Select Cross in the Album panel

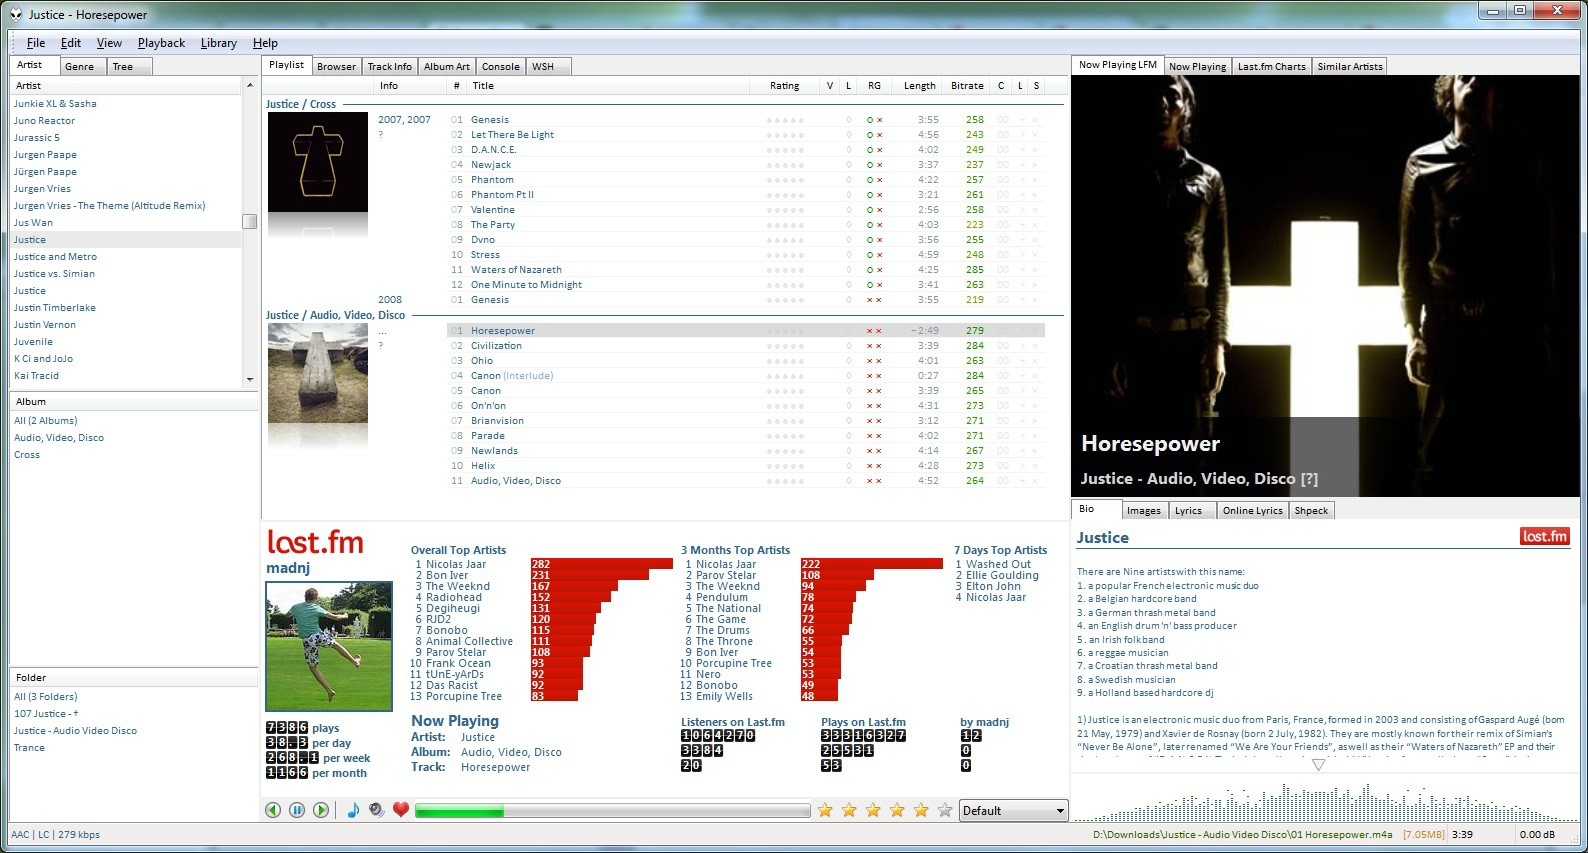click(27, 455)
